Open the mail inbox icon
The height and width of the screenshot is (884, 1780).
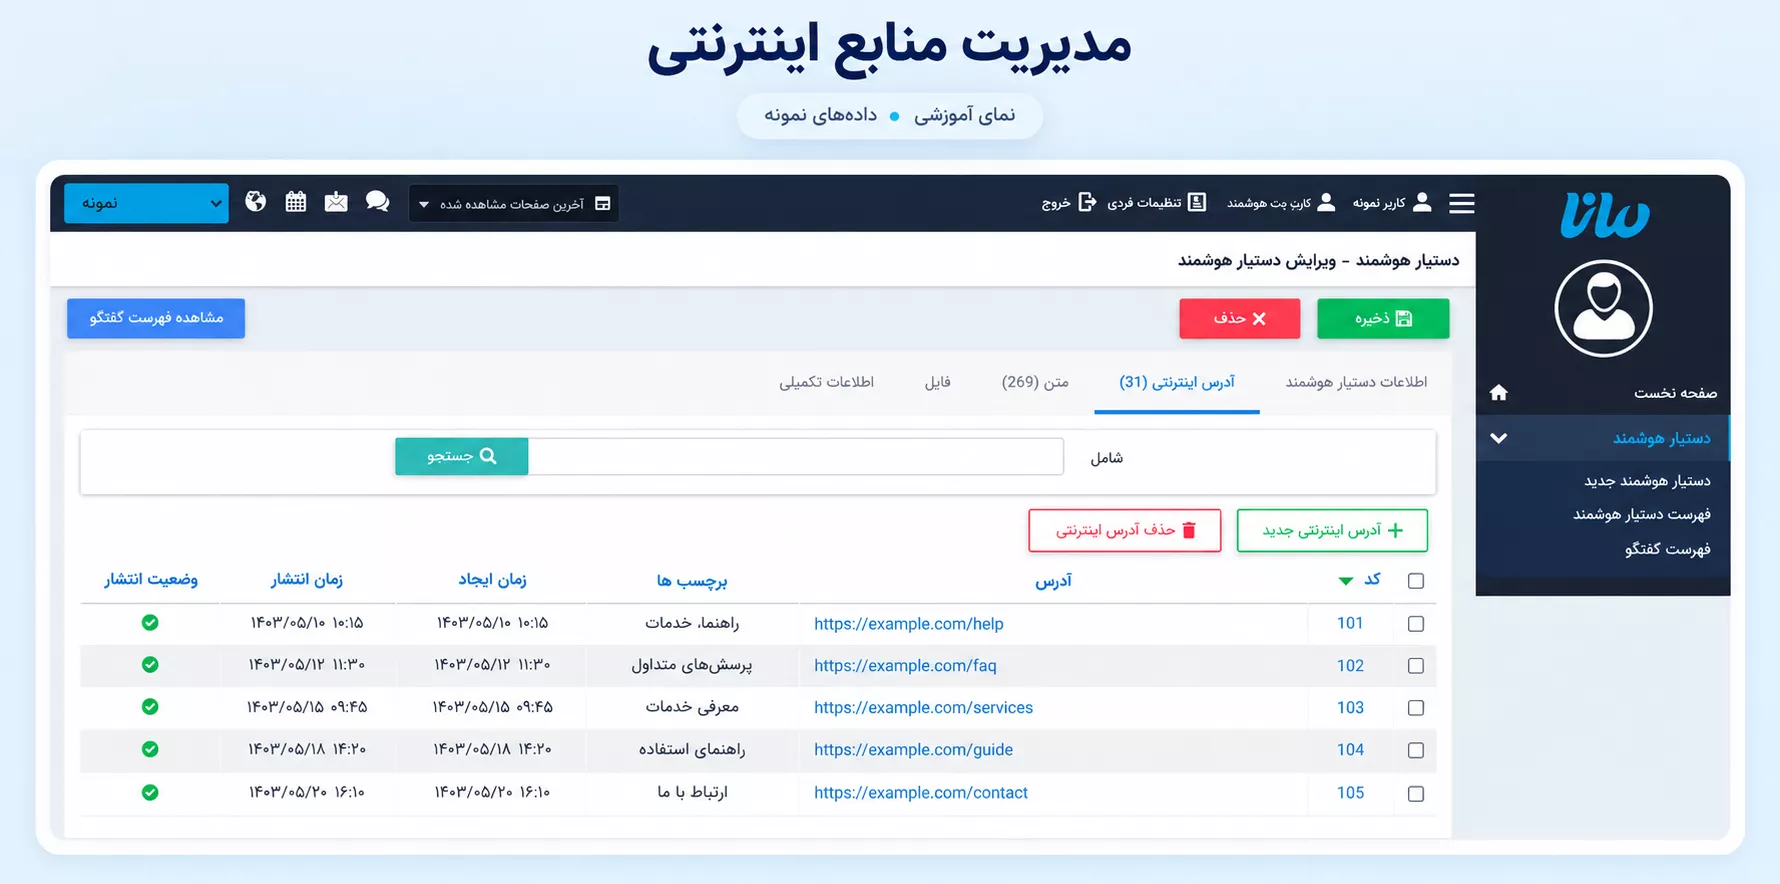pos(336,202)
